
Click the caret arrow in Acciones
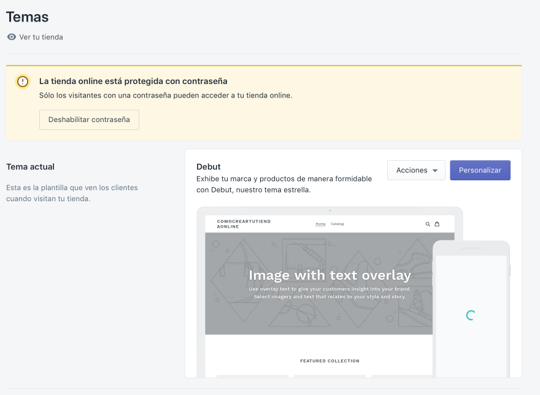click(435, 170)
